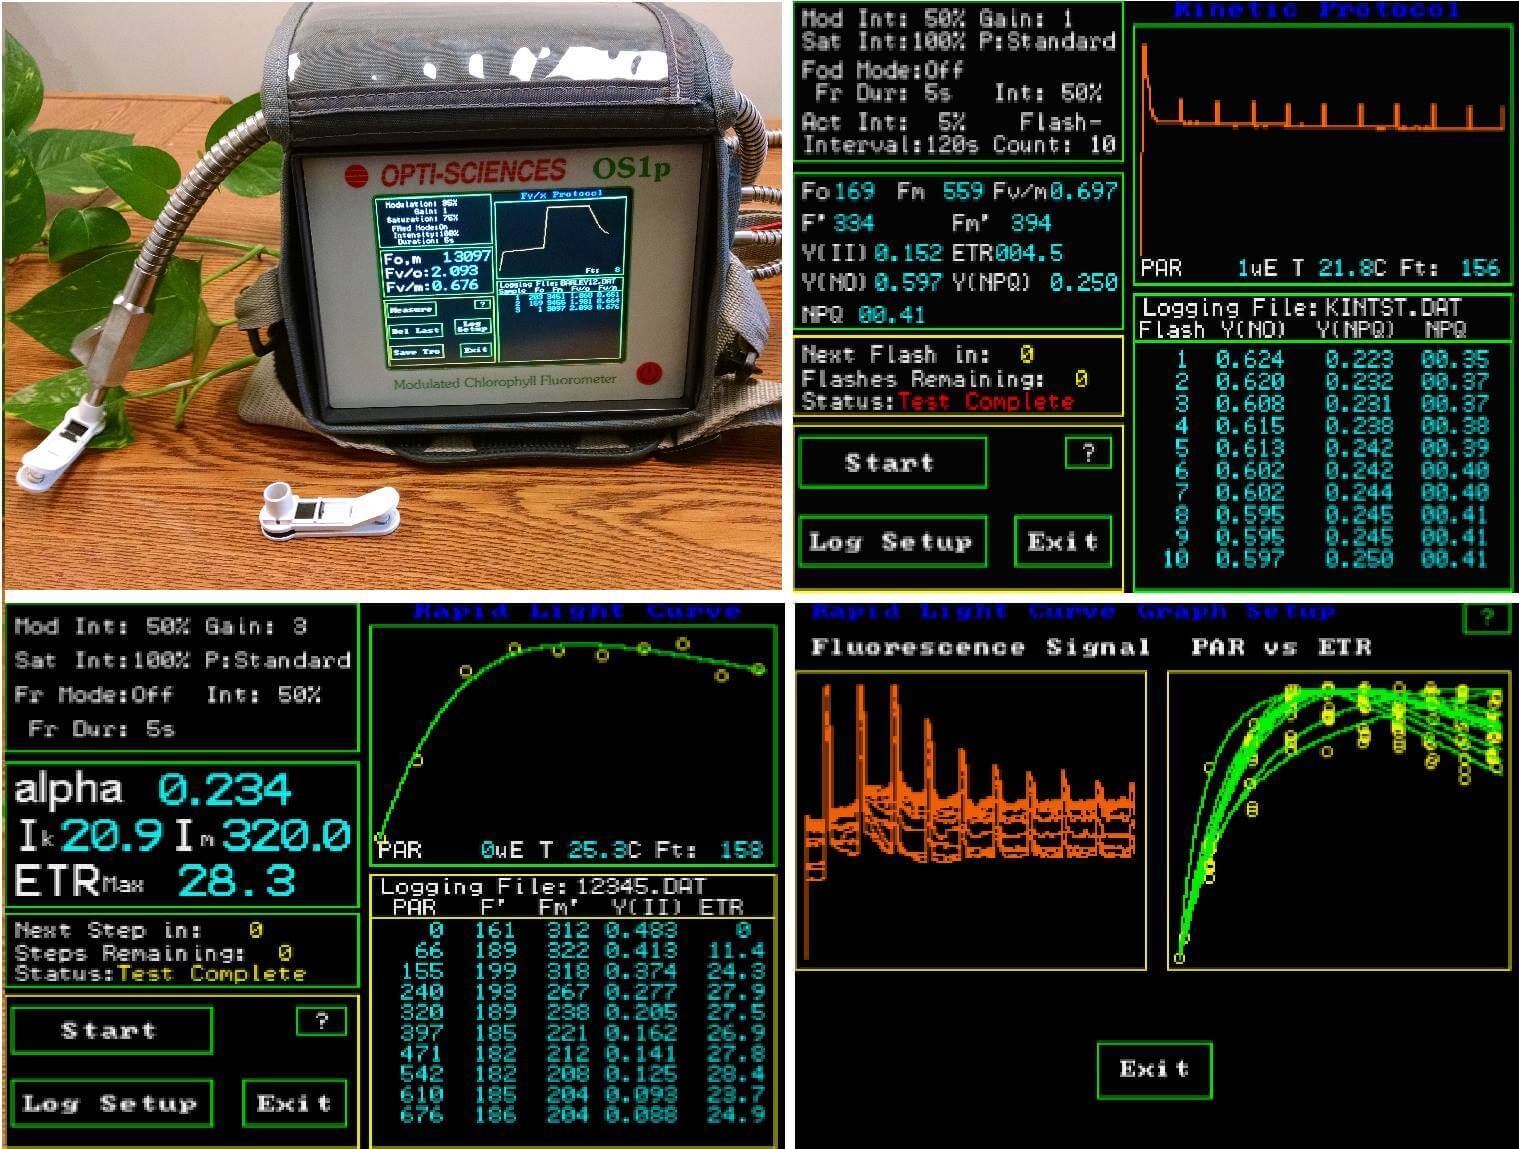
Task: Select the PAR vs ETR green graph
Action: (1338, 820)
